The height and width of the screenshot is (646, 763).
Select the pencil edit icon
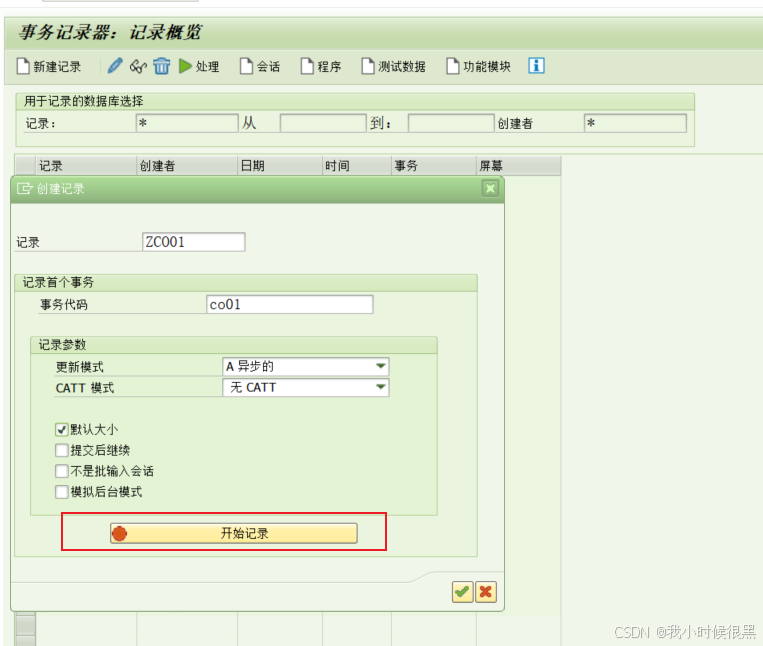point(115,66)
